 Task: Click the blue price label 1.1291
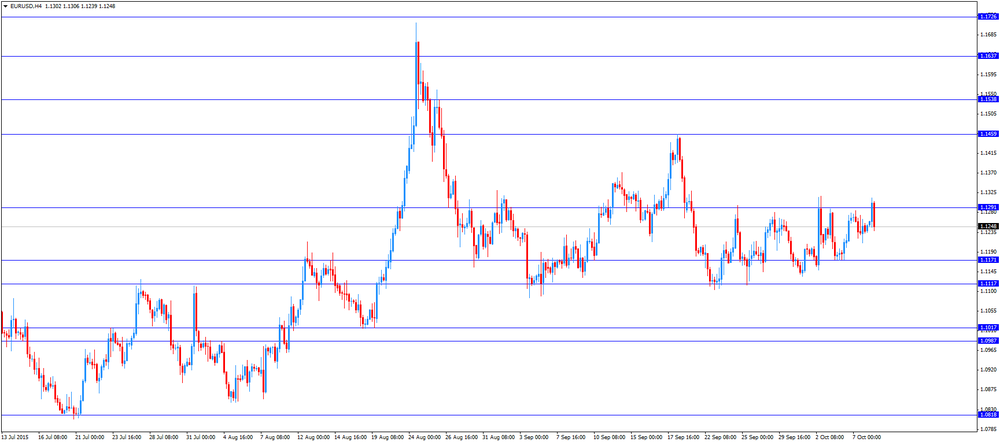tap(987, 207)
